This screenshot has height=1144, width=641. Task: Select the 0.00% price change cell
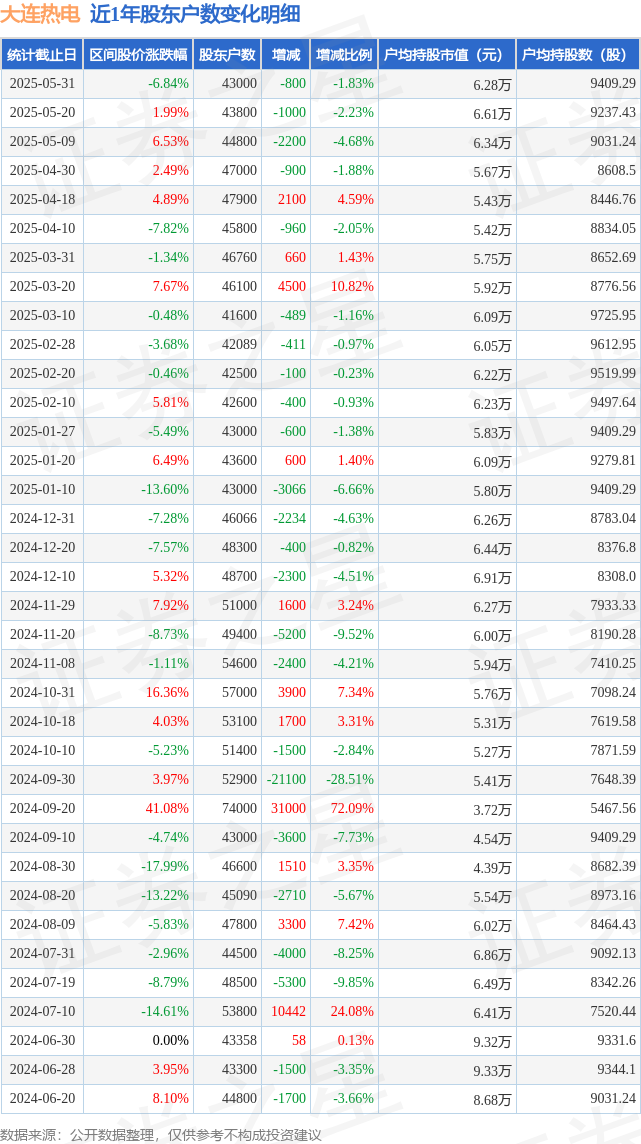point(171,1040)
